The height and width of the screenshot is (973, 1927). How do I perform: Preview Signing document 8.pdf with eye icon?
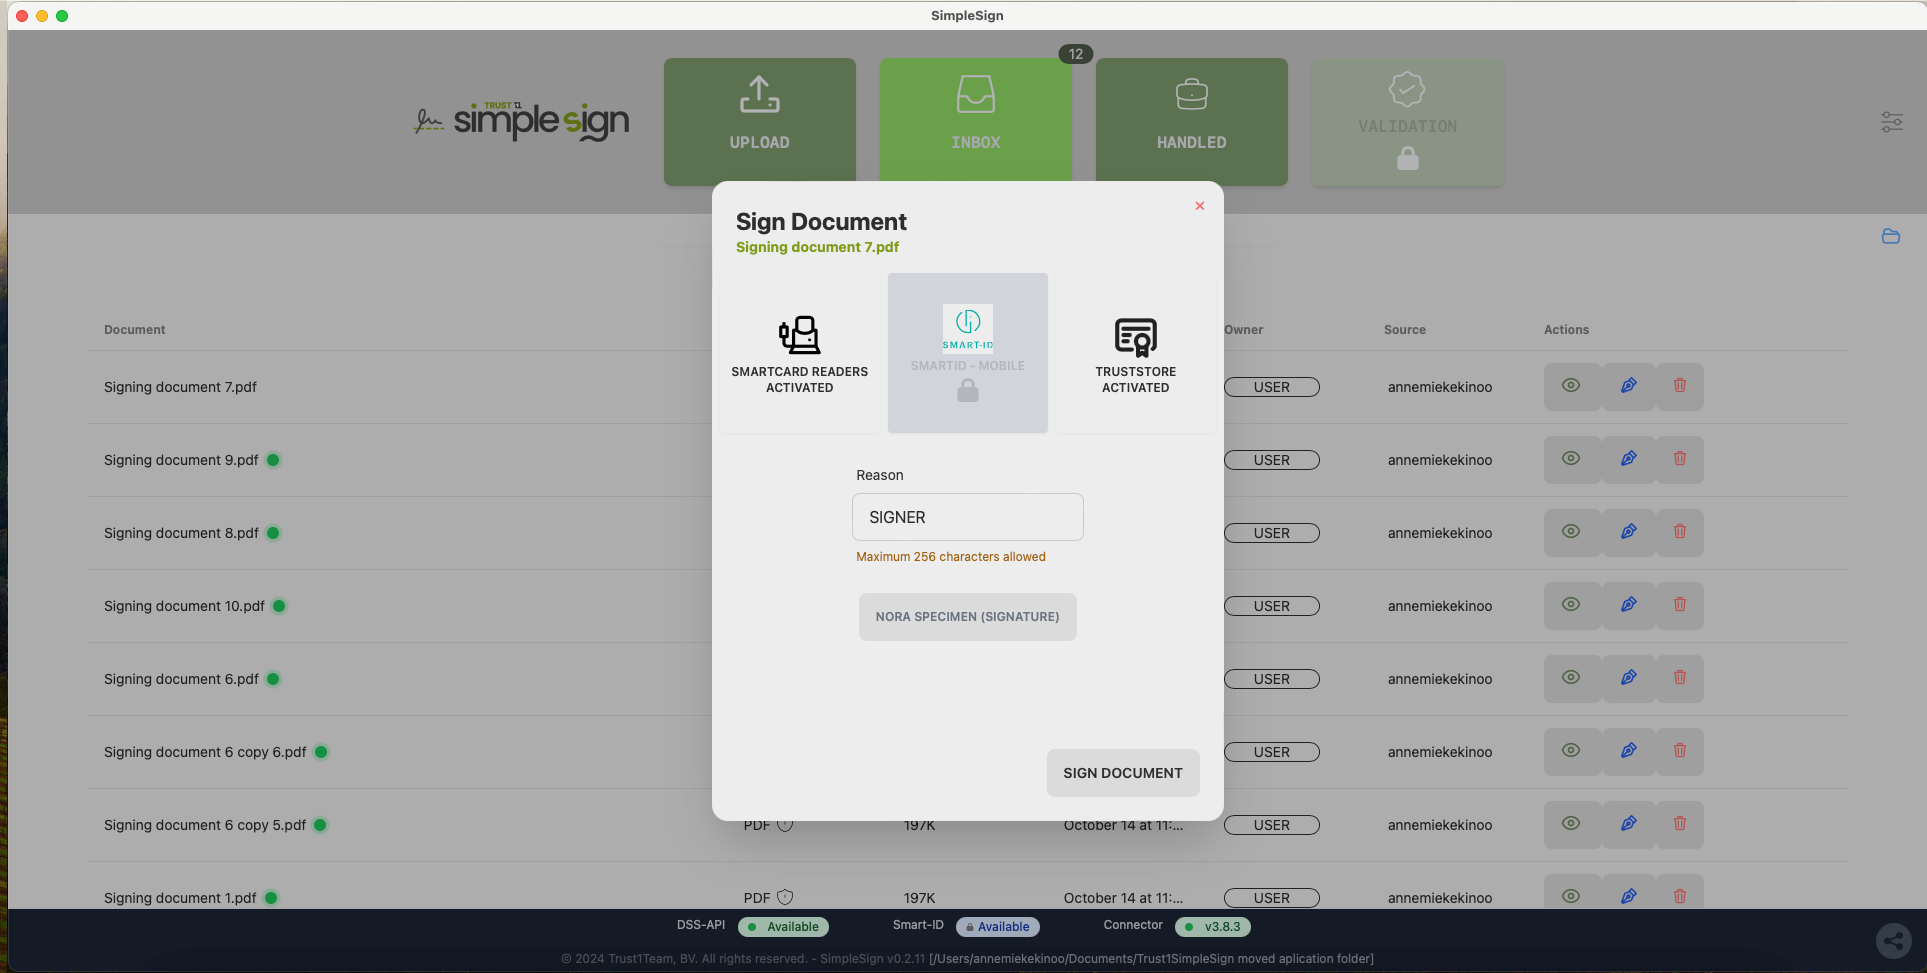tap(1571, 532)
